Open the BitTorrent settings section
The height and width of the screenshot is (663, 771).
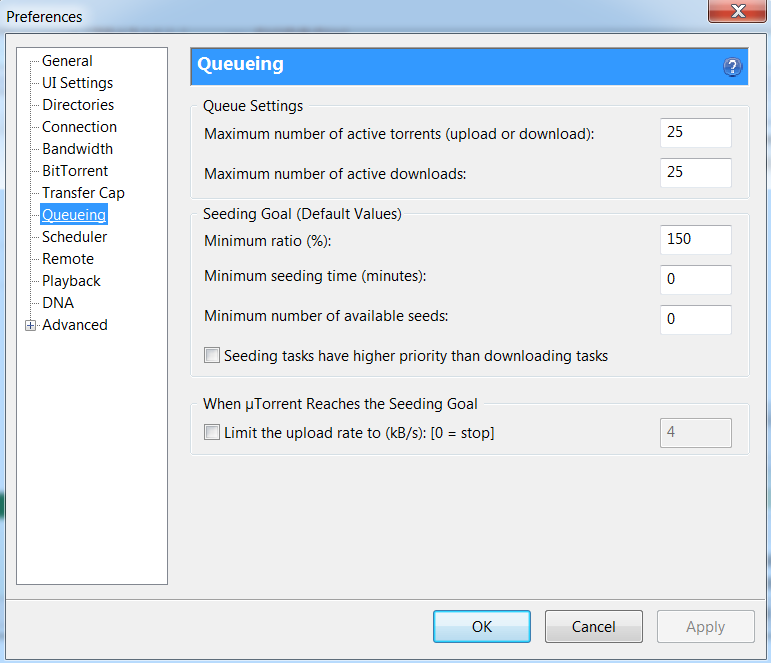tap(75, 171)
